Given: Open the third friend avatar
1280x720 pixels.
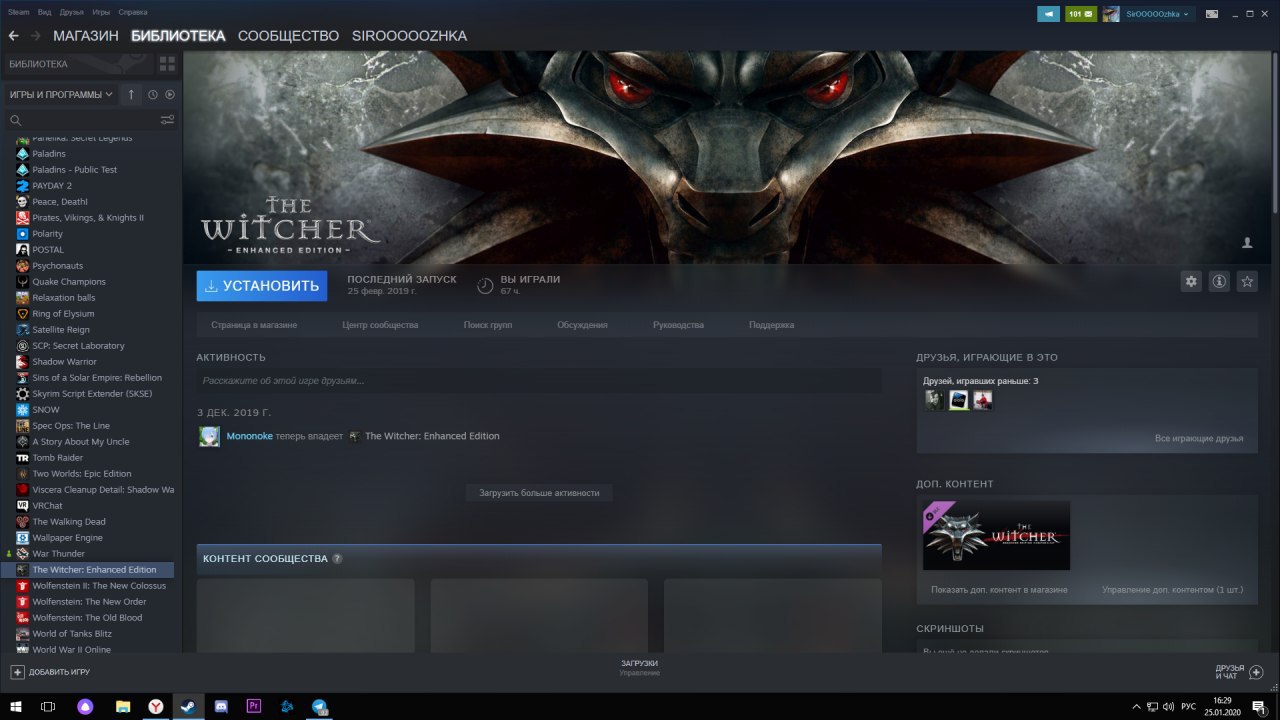Looking at the screenshot, I should click(x=983, y=400).
